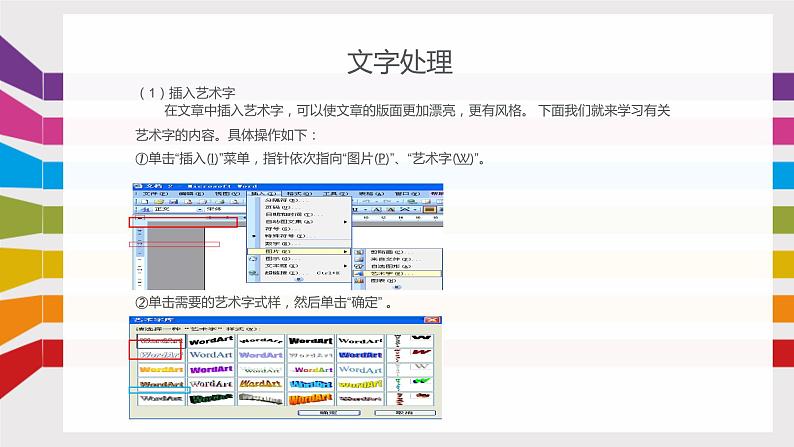Viewport: 794px width, 447px height.
Task: Choose 剪贴画 from the picture submenu
Action: click(398, 252)
